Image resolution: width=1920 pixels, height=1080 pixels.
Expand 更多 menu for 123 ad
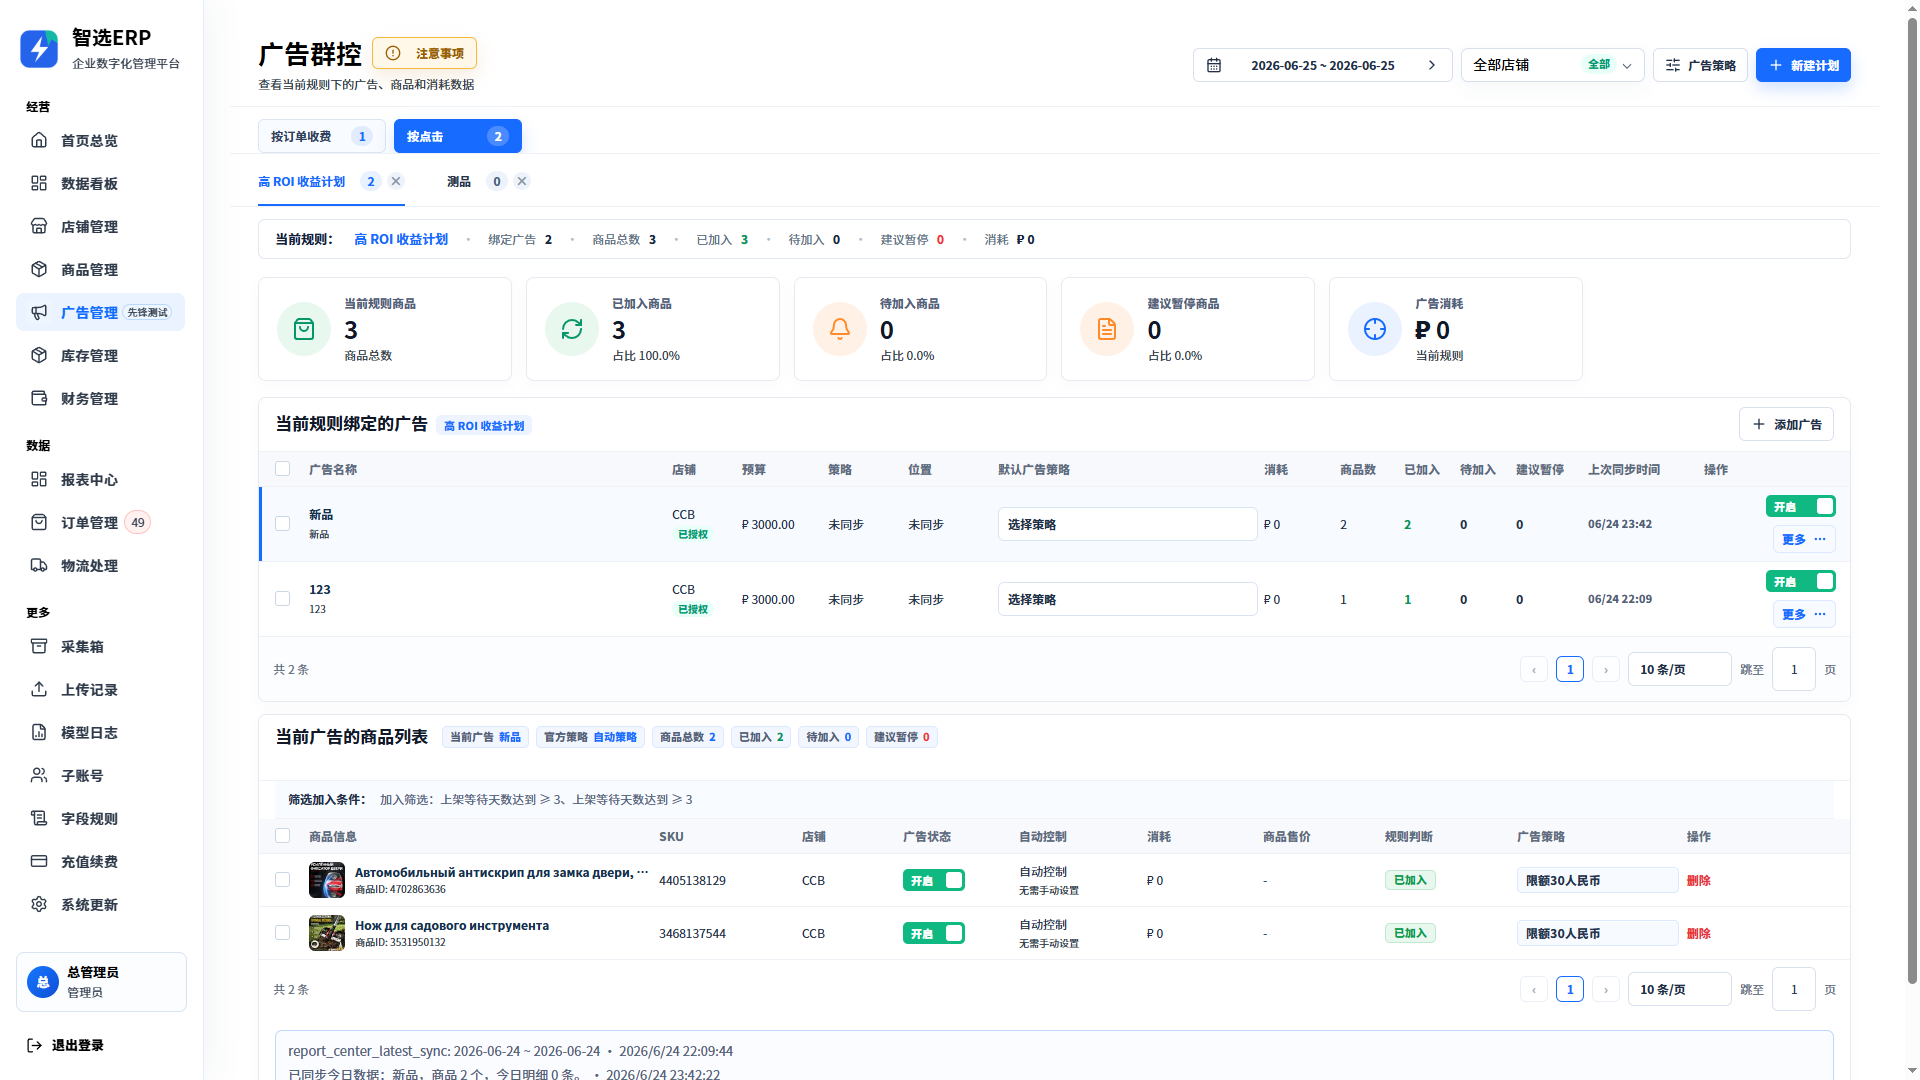[x=1804, y=614]
